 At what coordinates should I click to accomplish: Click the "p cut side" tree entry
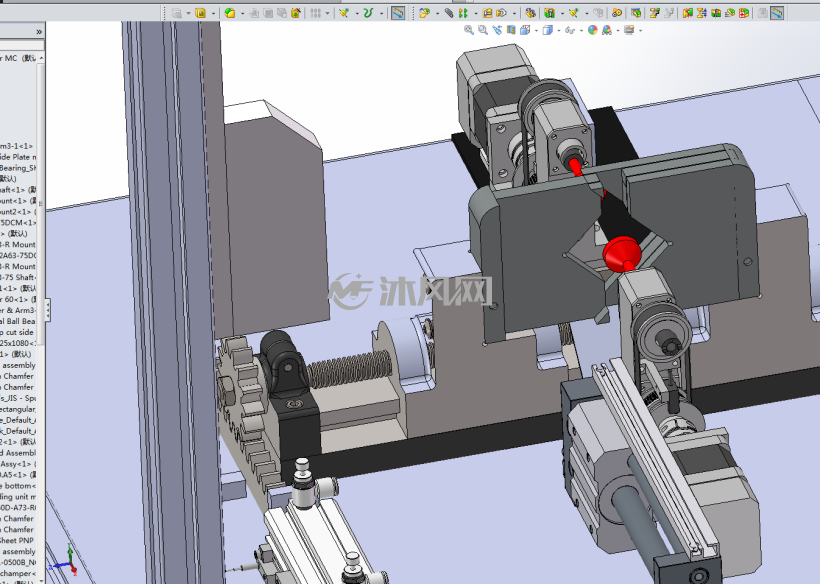[17, 332]
